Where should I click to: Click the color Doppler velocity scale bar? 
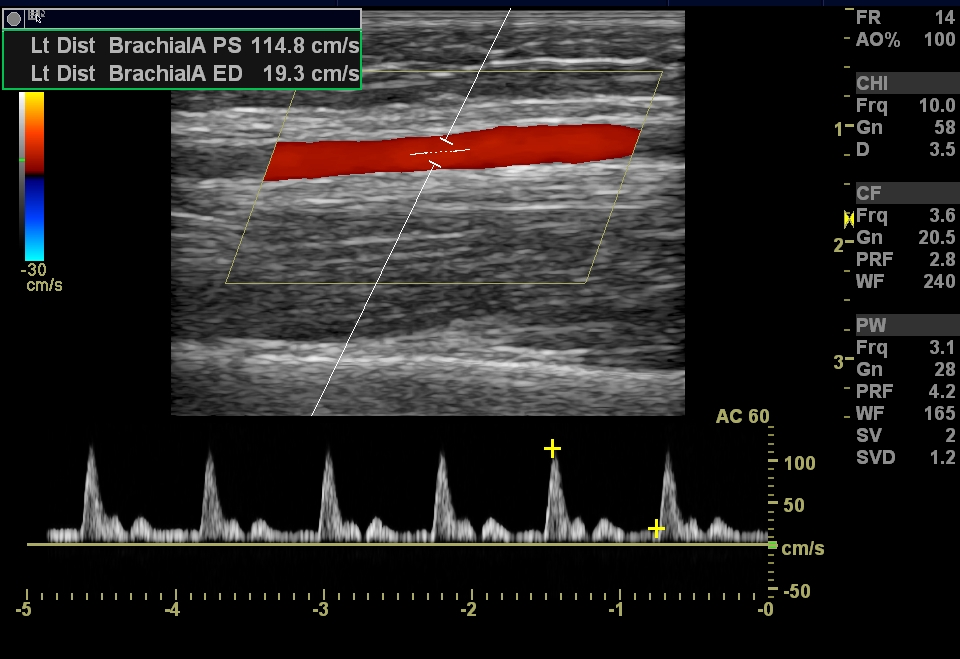[34, 175]
